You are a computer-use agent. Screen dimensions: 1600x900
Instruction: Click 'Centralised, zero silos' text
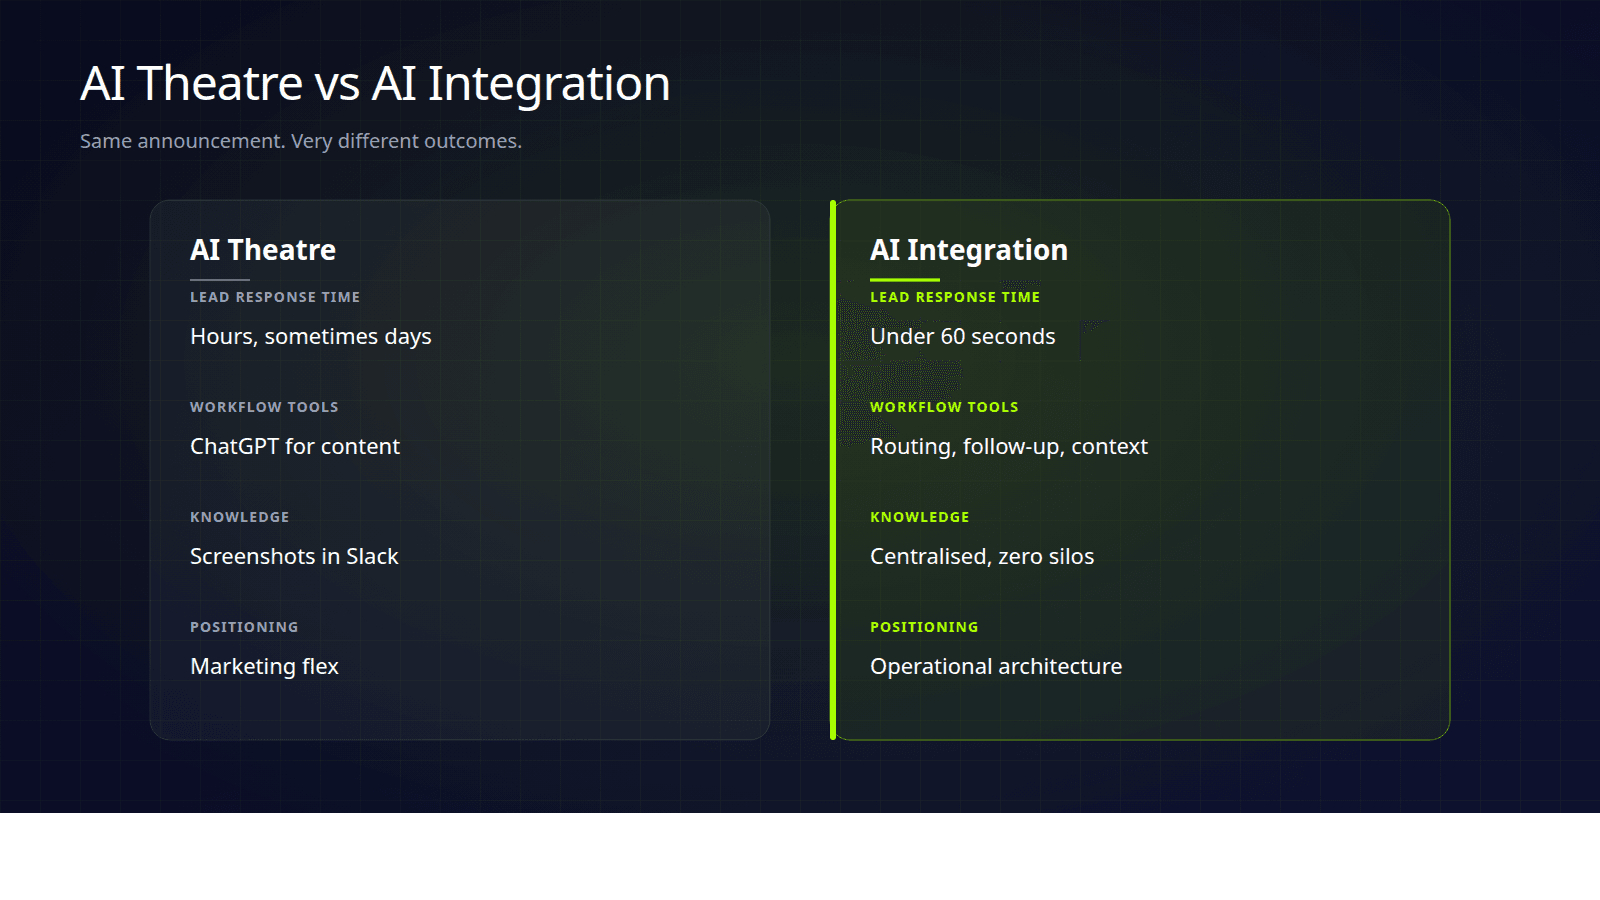(x=982, y=556)
